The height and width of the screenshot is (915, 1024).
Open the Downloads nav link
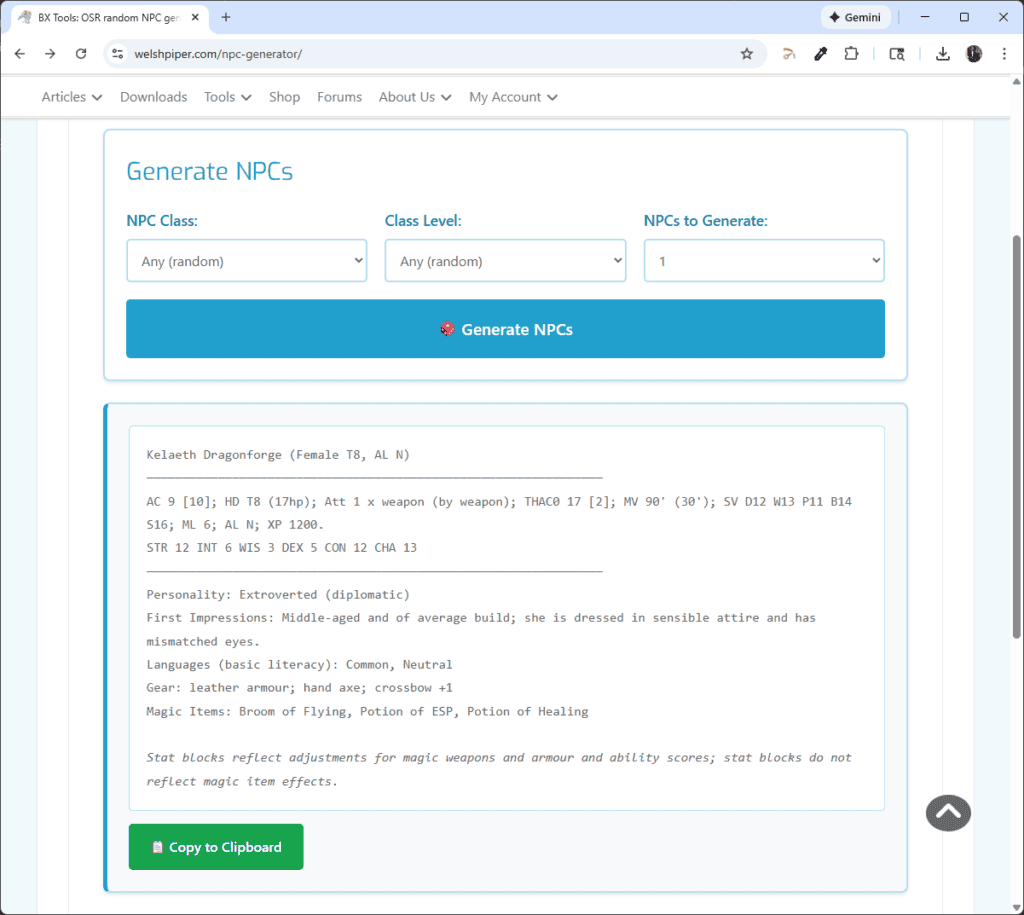(153, 97)
